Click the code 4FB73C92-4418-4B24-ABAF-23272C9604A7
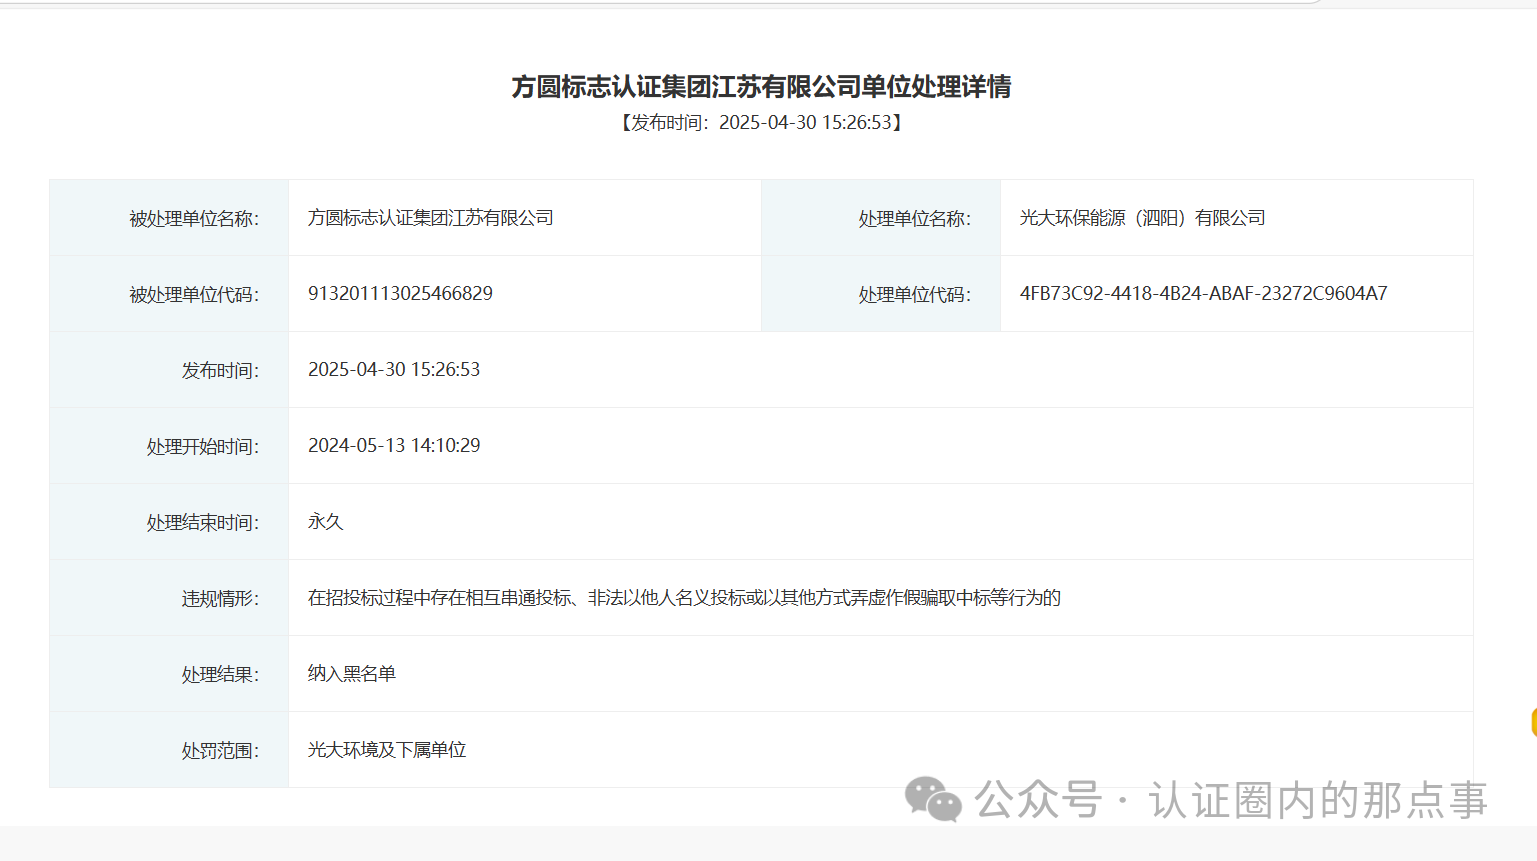 tap(1203, 293)
